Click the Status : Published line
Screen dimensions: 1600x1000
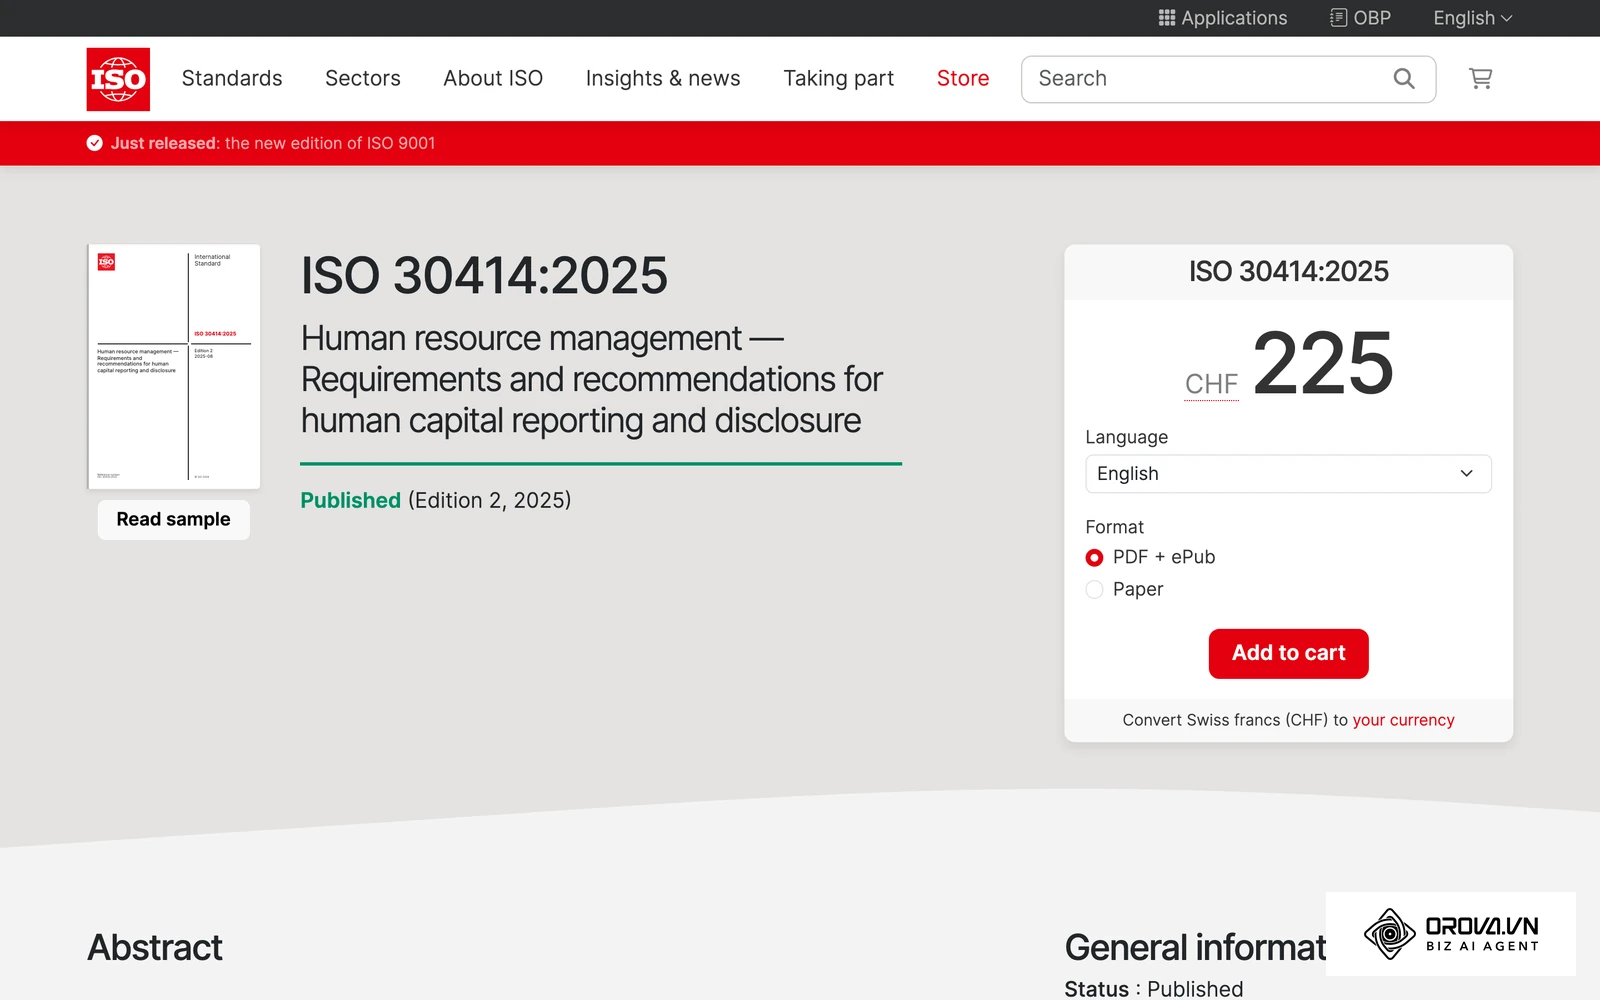[1154, 988]
